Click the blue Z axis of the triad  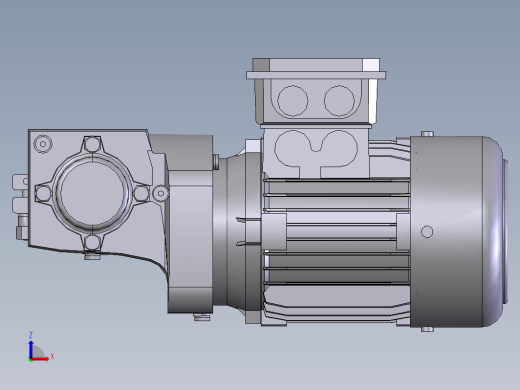click(x=31, y=349)
